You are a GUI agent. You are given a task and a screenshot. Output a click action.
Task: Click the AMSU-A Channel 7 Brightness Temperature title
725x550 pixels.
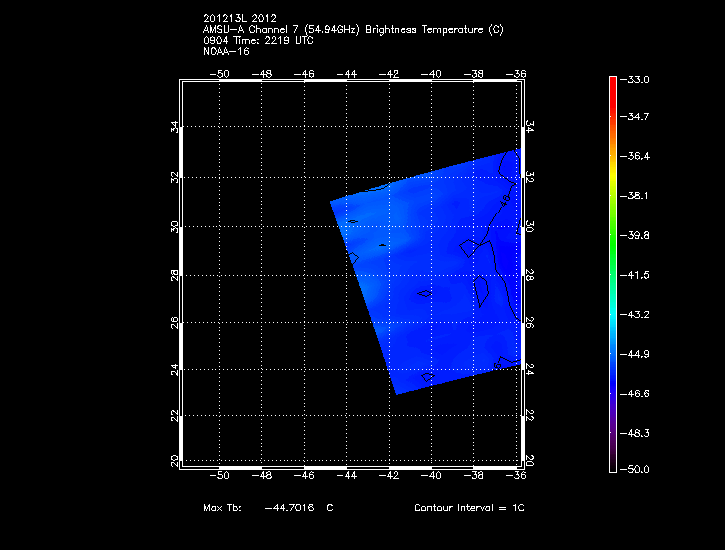point(352,29)
